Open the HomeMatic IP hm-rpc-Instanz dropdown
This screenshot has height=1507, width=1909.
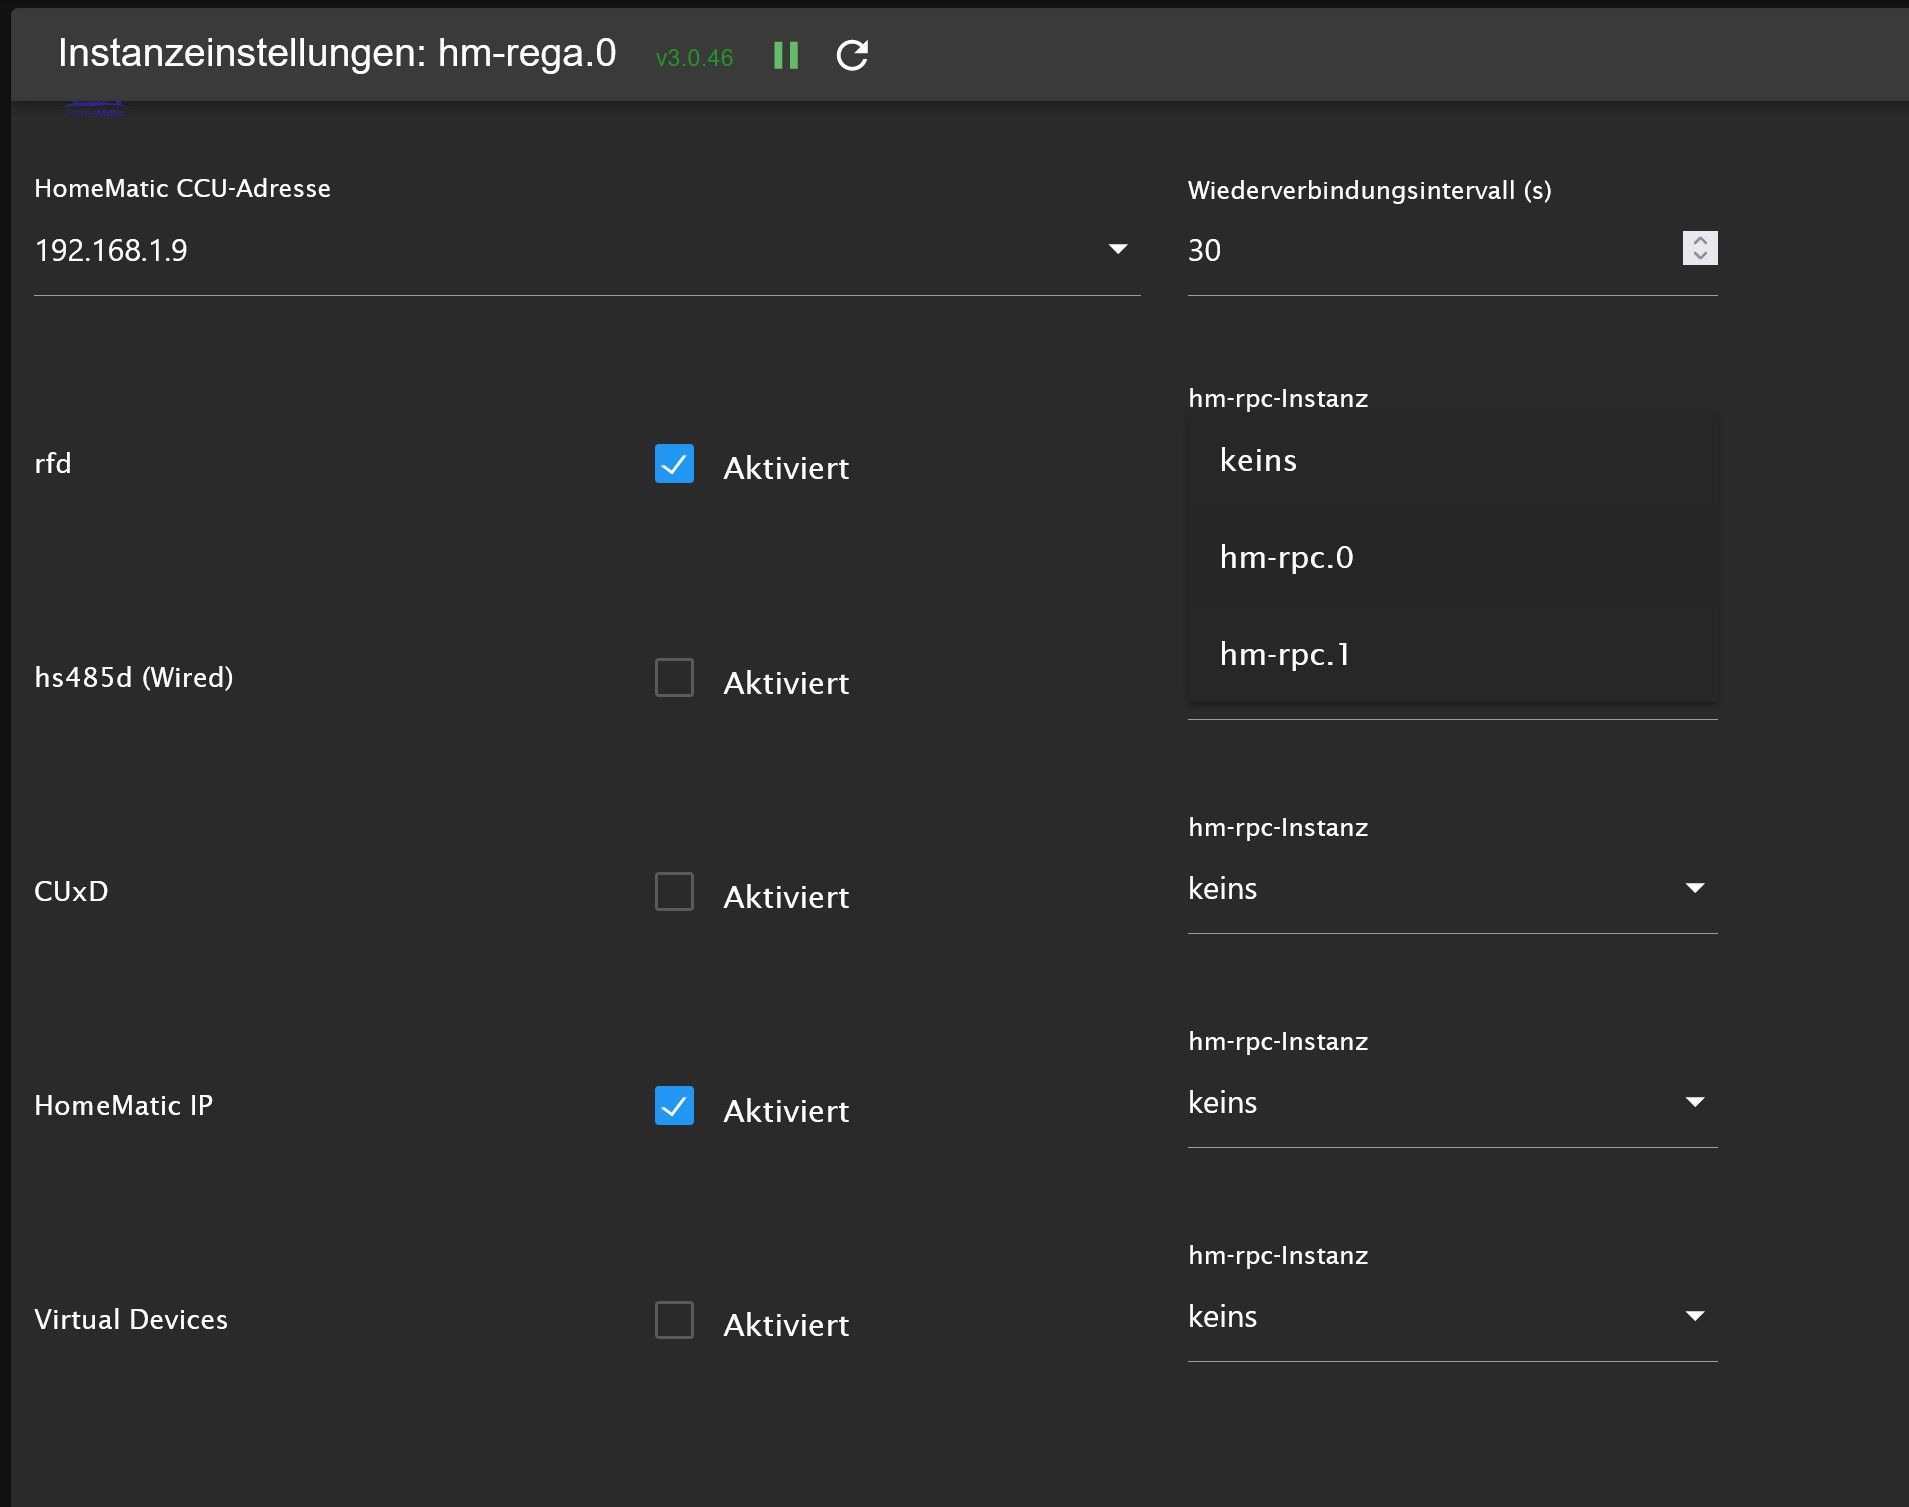1452,1103
